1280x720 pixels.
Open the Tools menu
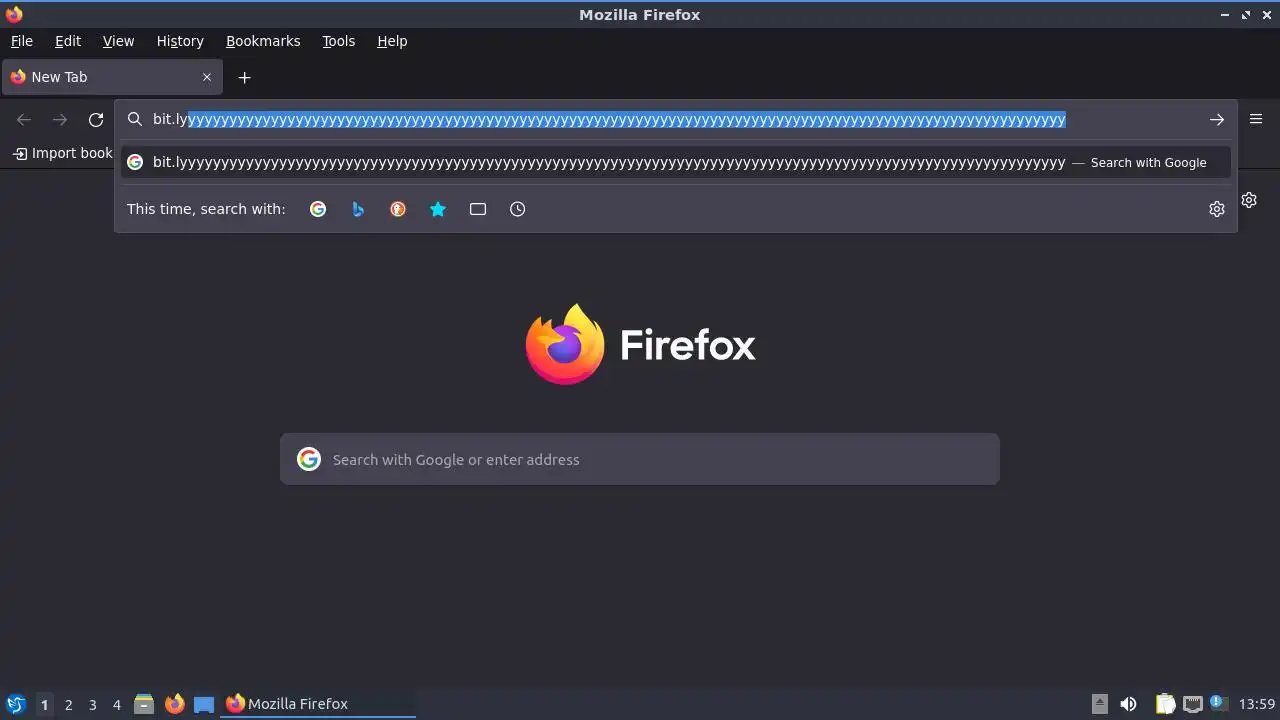click(339, 41)
